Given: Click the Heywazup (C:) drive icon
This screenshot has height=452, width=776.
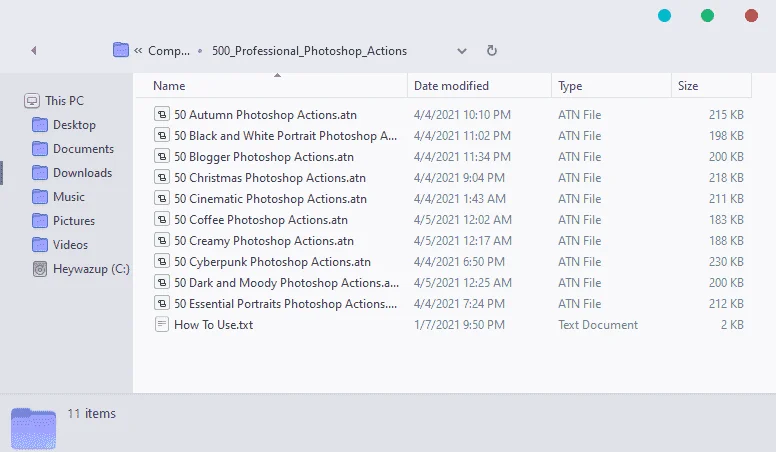Looking at the screenshot, I should tap(40, 269).
